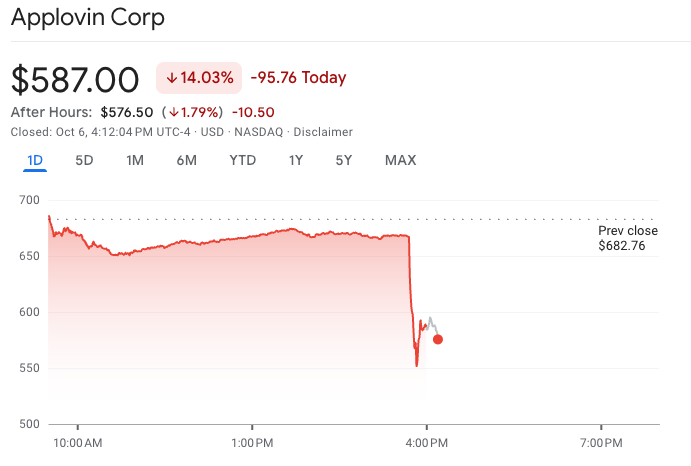Click the 4:00 PM axis label

click(427, 442)
